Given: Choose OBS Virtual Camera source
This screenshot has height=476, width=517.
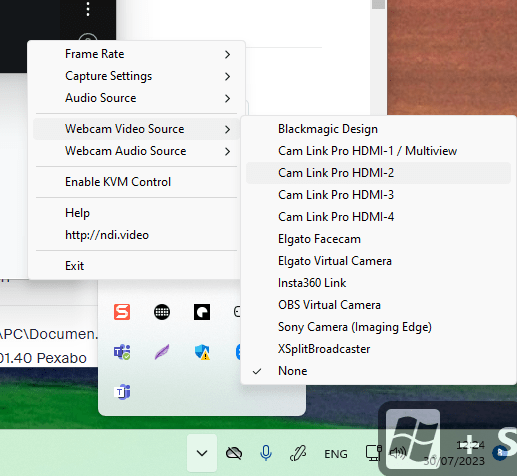Looking at the screenshot, I should coord(378,305).
